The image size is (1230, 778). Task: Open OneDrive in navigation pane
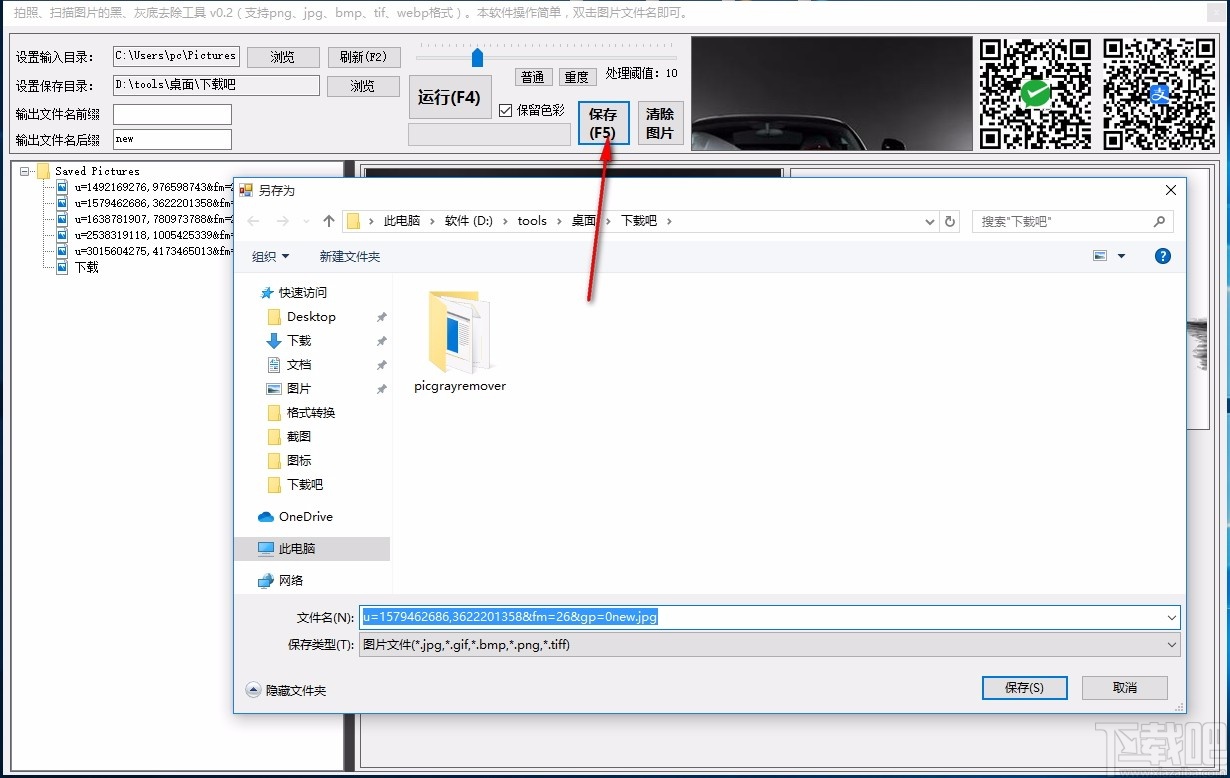click(x=305, y=516)
